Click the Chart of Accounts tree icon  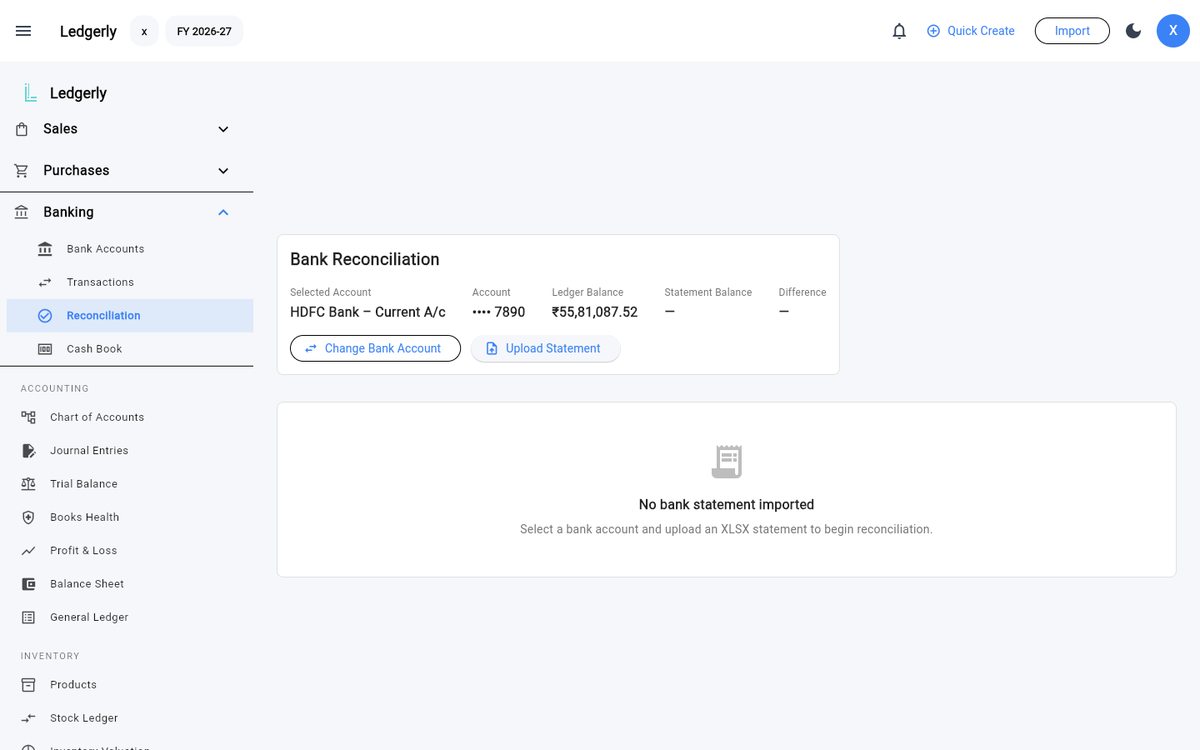point(29,417)
